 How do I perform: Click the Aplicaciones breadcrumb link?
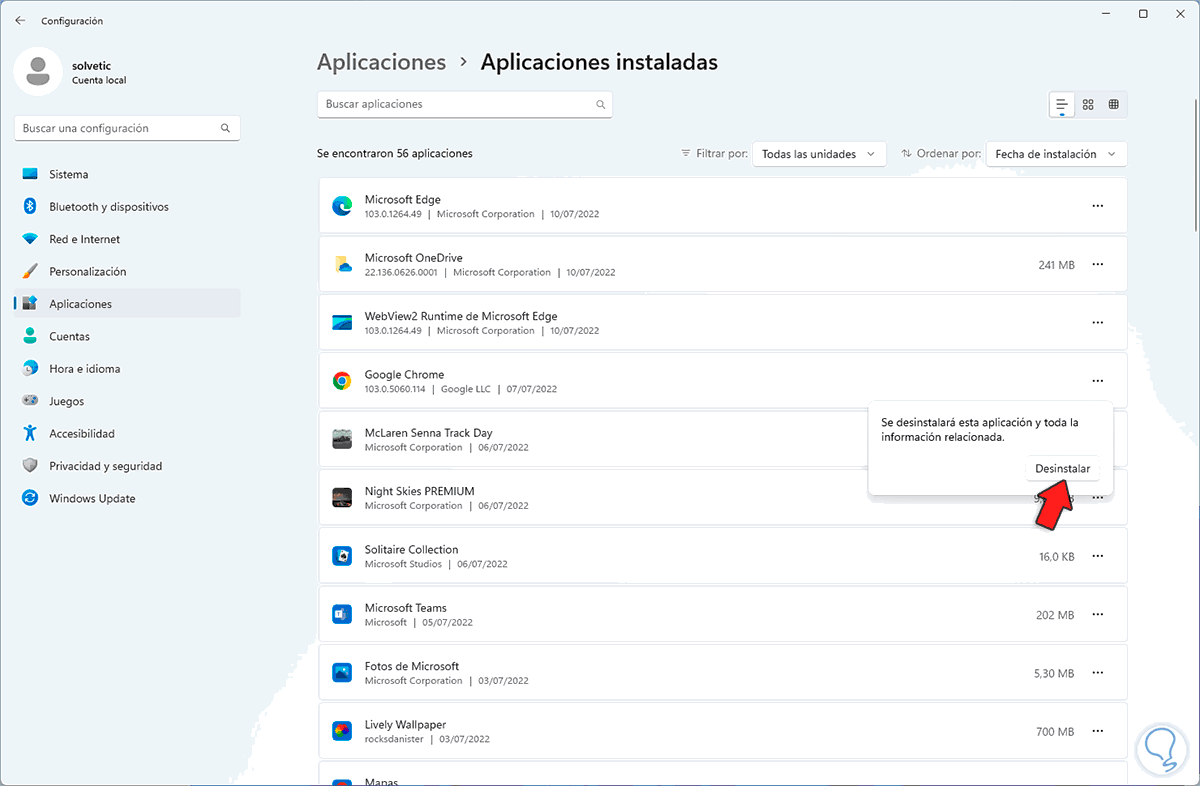[381, 62]
